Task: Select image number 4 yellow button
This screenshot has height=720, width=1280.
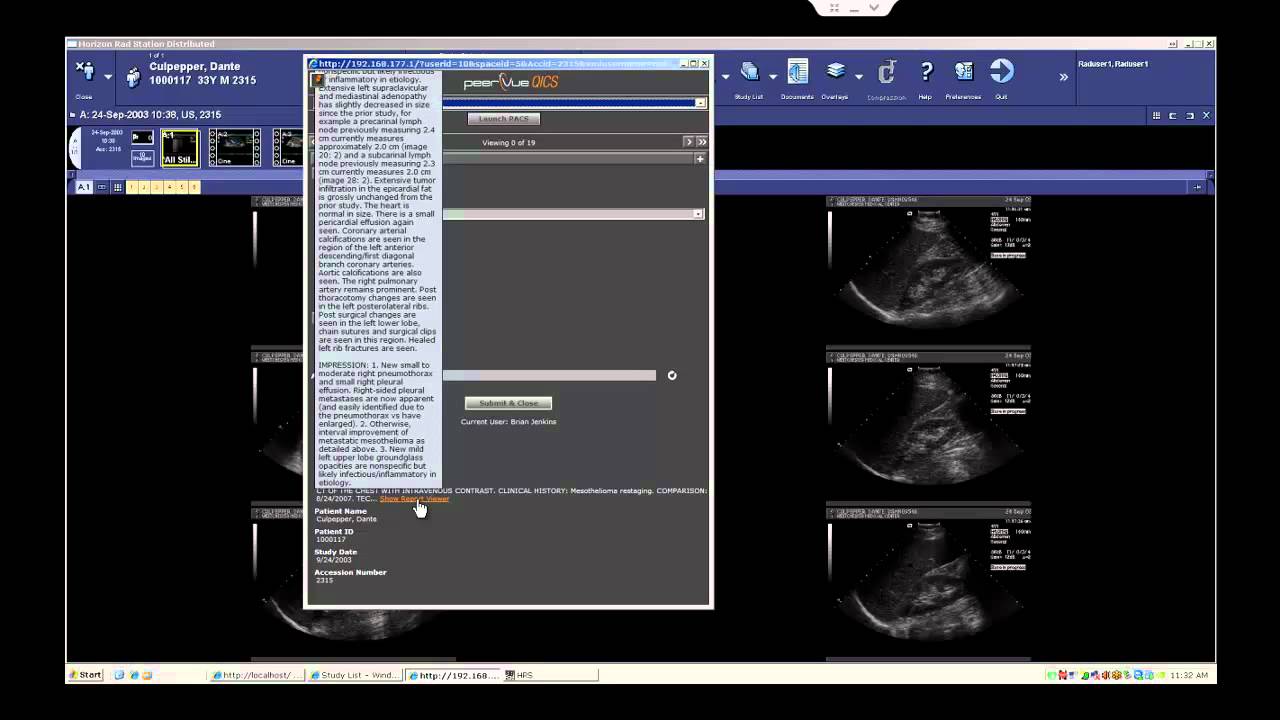Action: pos(169,187)
